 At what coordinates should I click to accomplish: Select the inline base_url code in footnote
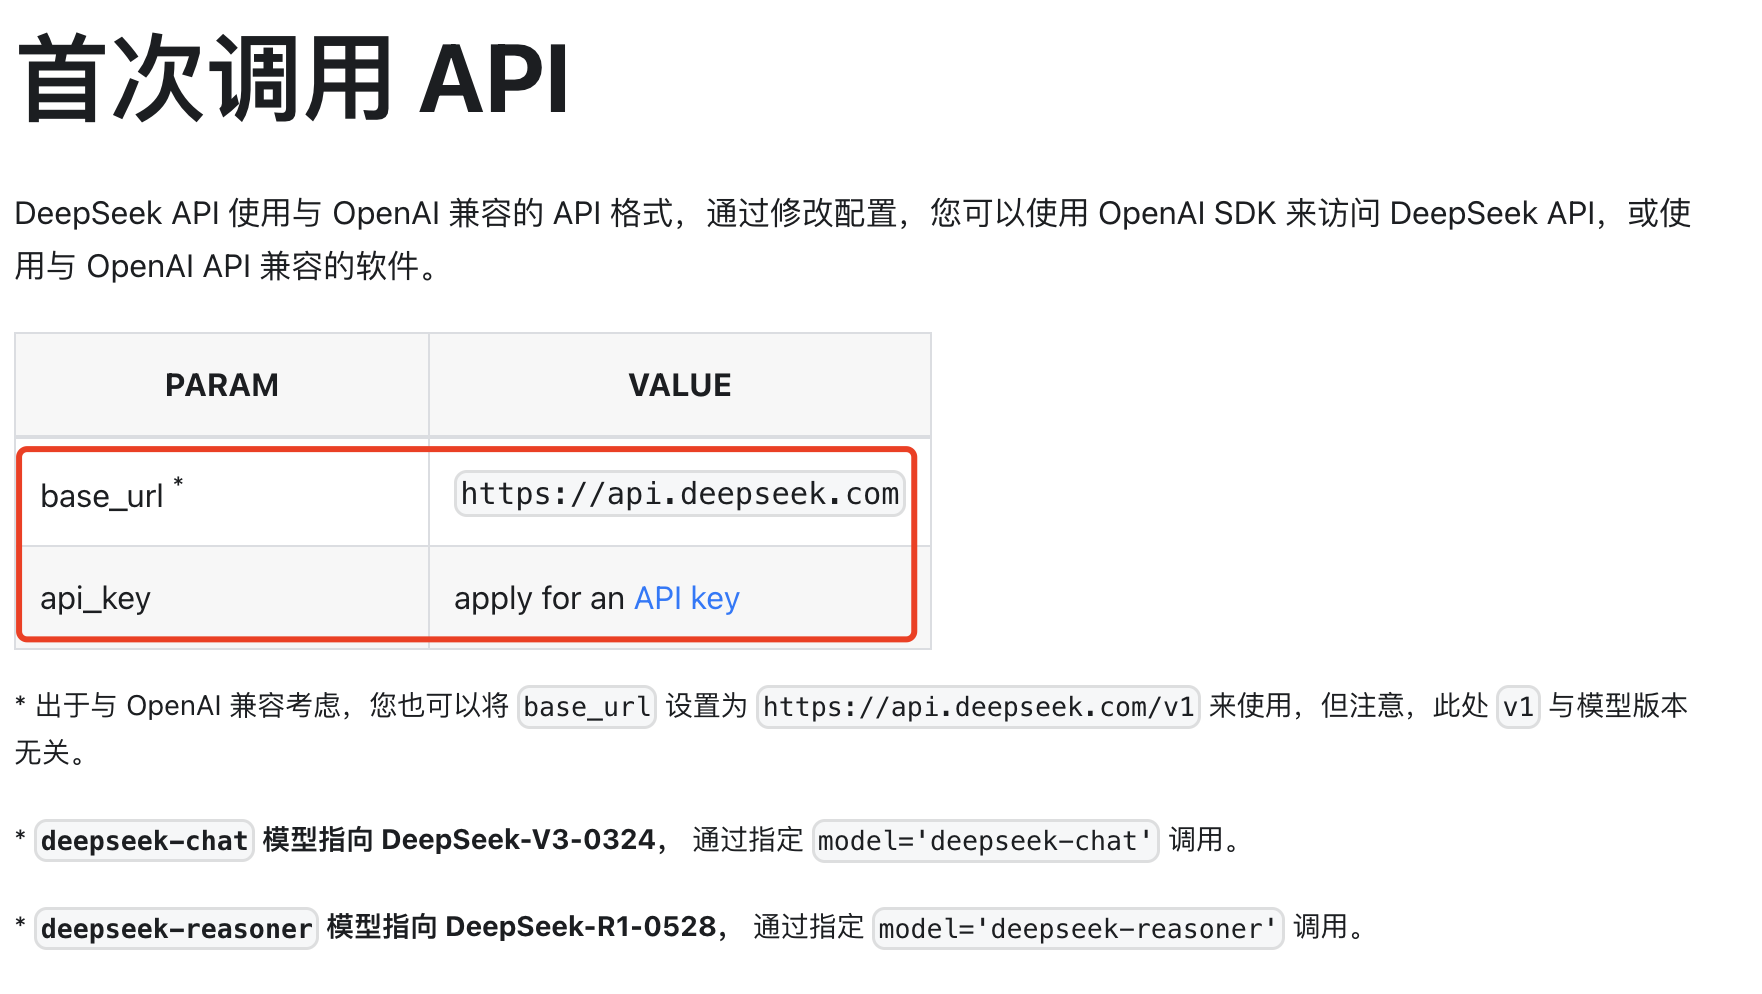tap(587, 707)
